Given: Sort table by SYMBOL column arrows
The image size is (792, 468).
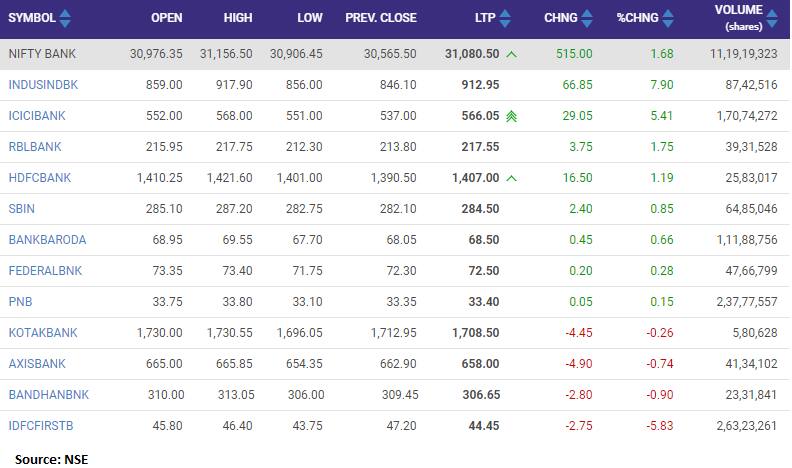Looking at the screenshot, I should coord(65,18).
